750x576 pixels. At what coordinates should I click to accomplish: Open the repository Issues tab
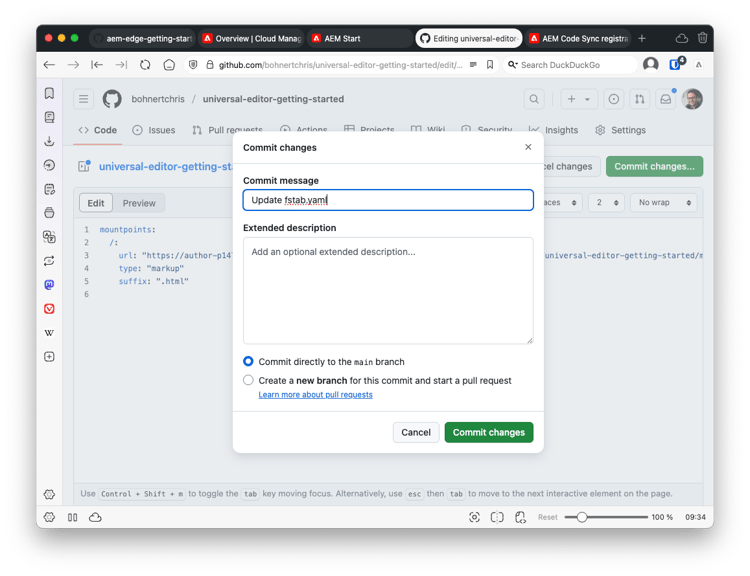click(x=154, y=130)
